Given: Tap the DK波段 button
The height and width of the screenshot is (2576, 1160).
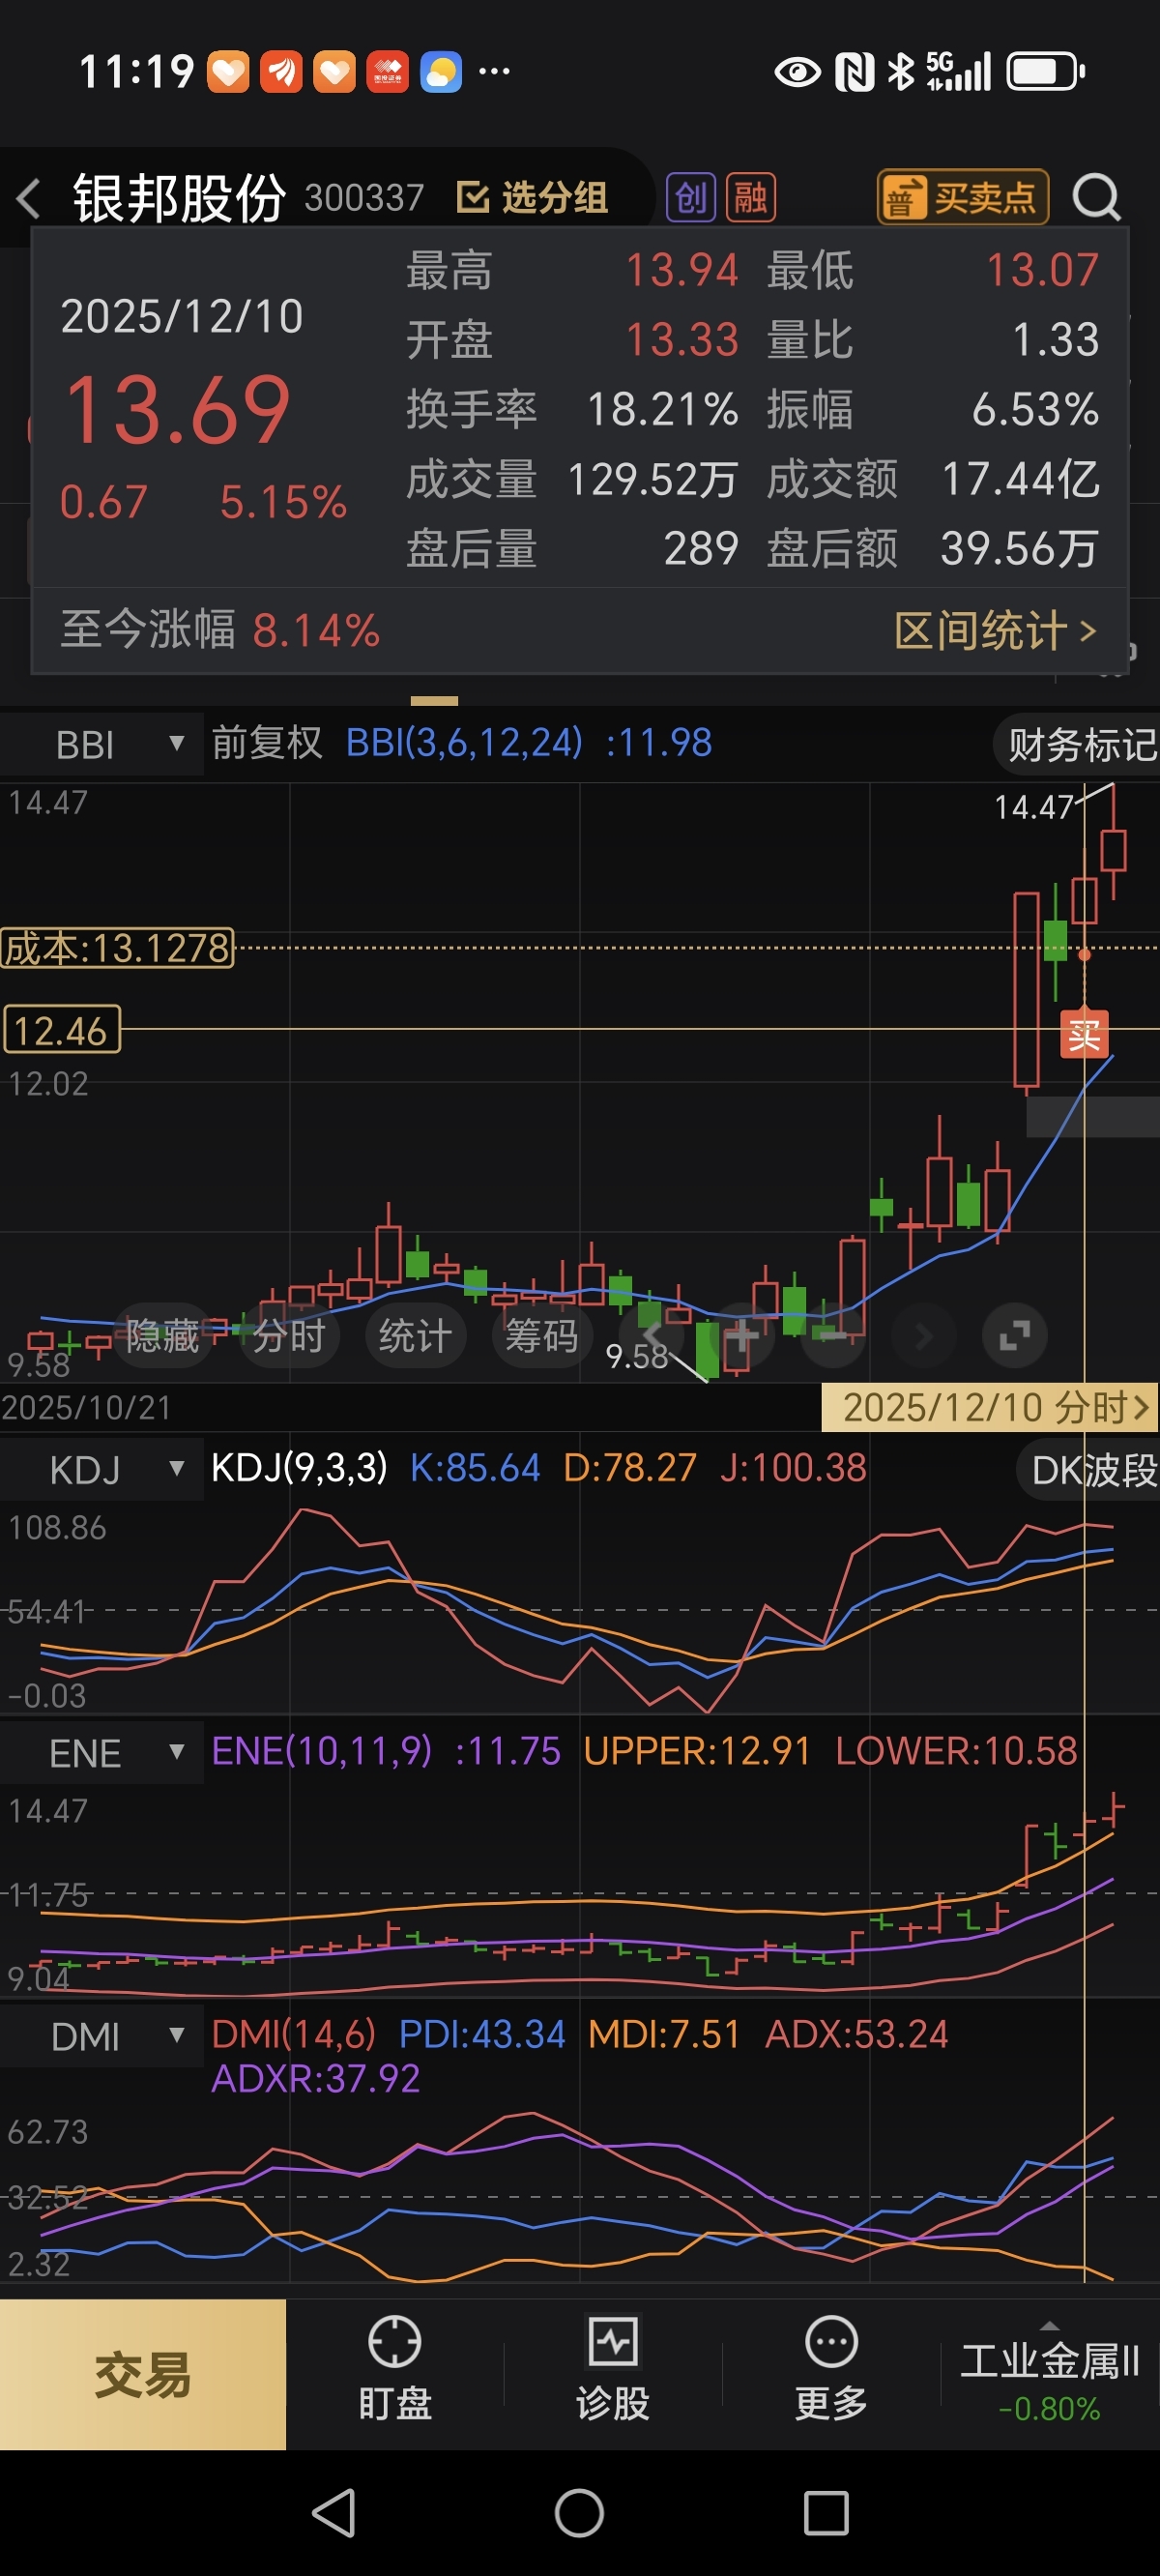Looking at the screenshot, I should (x=1088, y=1470).
